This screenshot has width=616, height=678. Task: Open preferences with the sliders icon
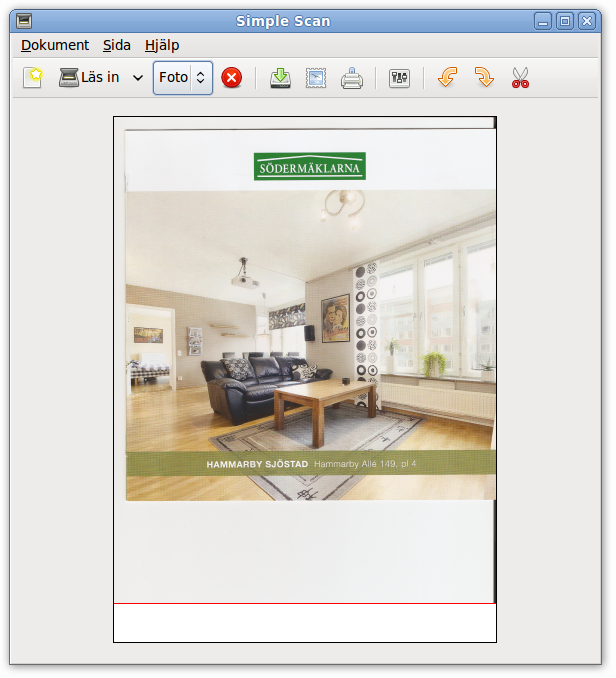(399, 78)
